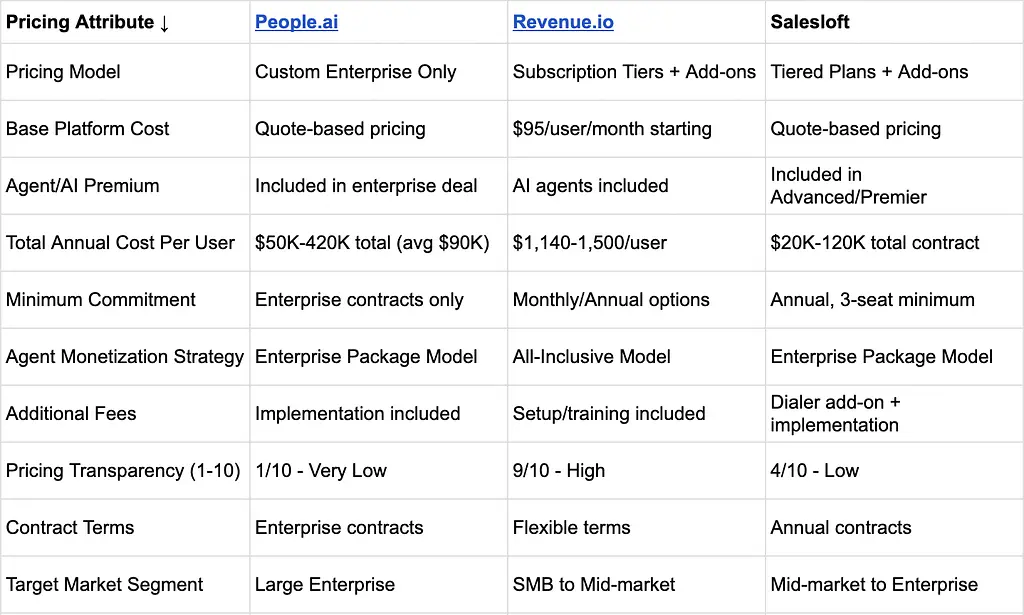1024x615 pixels.
Task: Open the People.ai link
Action: (296, 22)
